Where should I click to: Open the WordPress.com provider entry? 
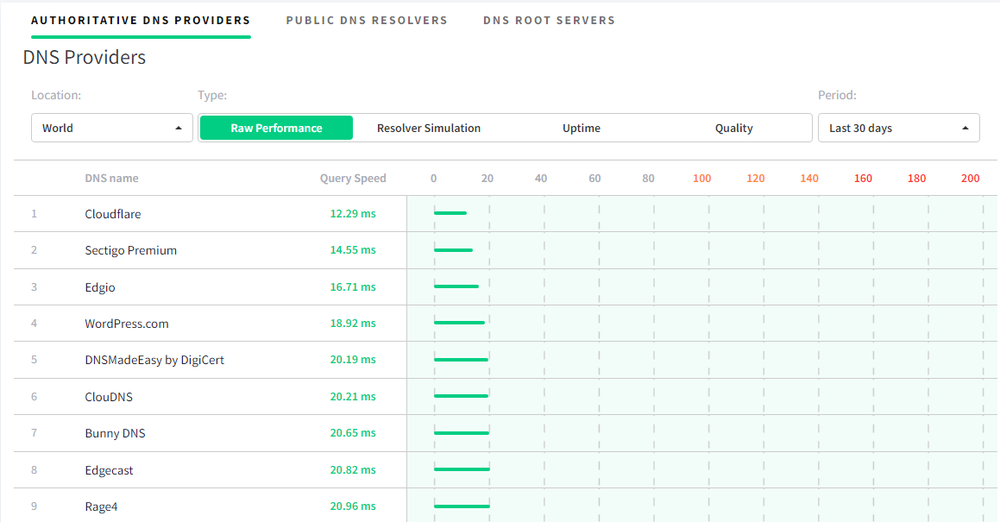pyautogui.click(x=127, y=324)
